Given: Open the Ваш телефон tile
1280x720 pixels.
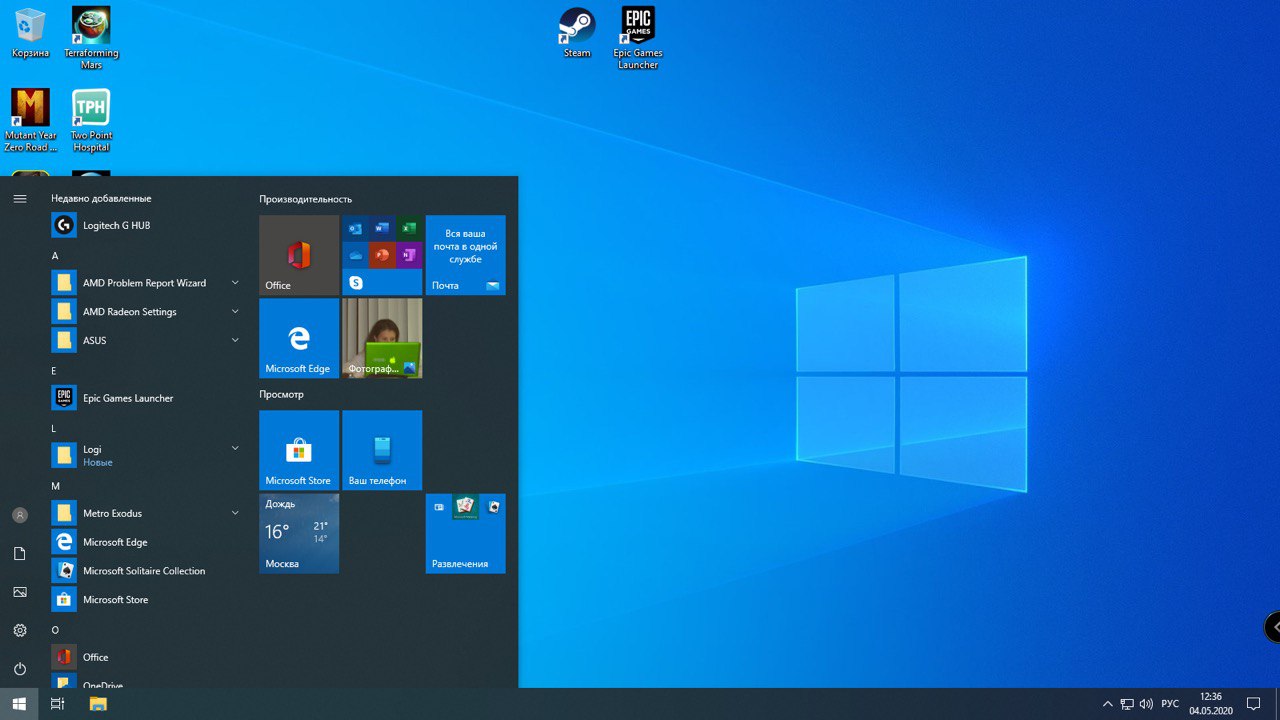Looking at the screenshot, I should pos(382,450).
